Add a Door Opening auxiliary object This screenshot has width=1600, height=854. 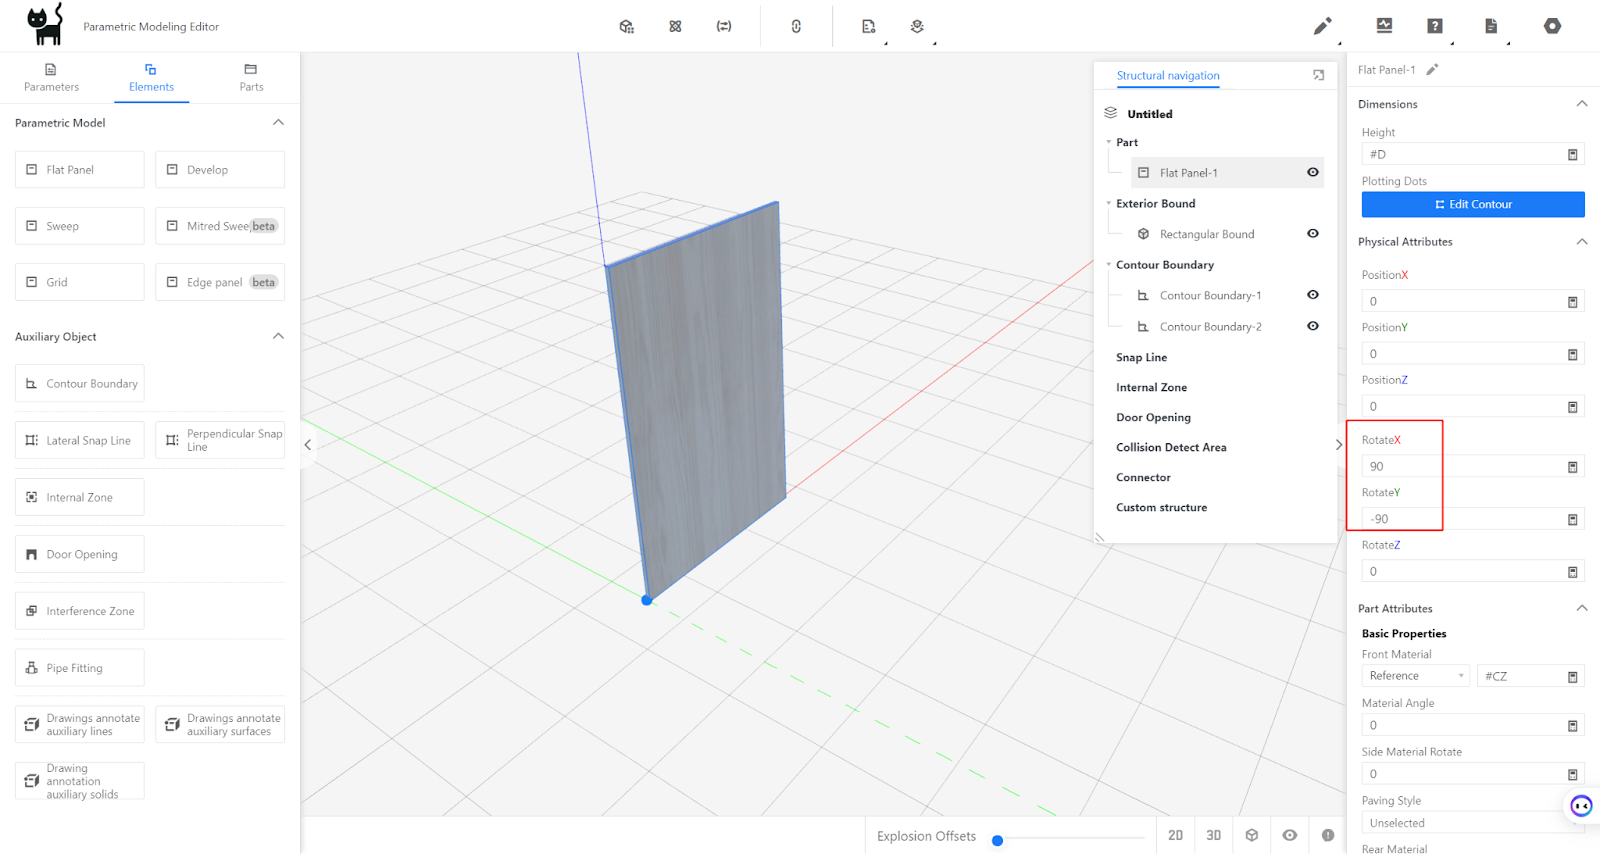click(80, 554)
